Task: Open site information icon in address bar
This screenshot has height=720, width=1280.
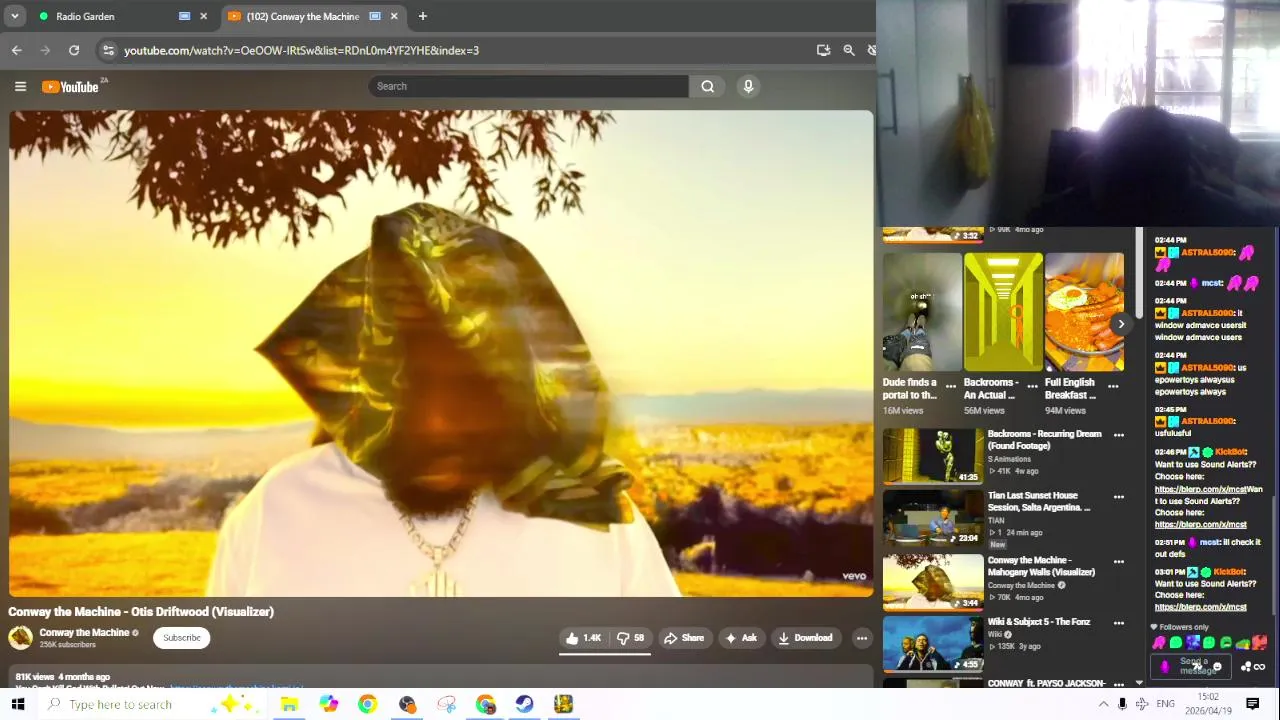Action: [108, 50]
